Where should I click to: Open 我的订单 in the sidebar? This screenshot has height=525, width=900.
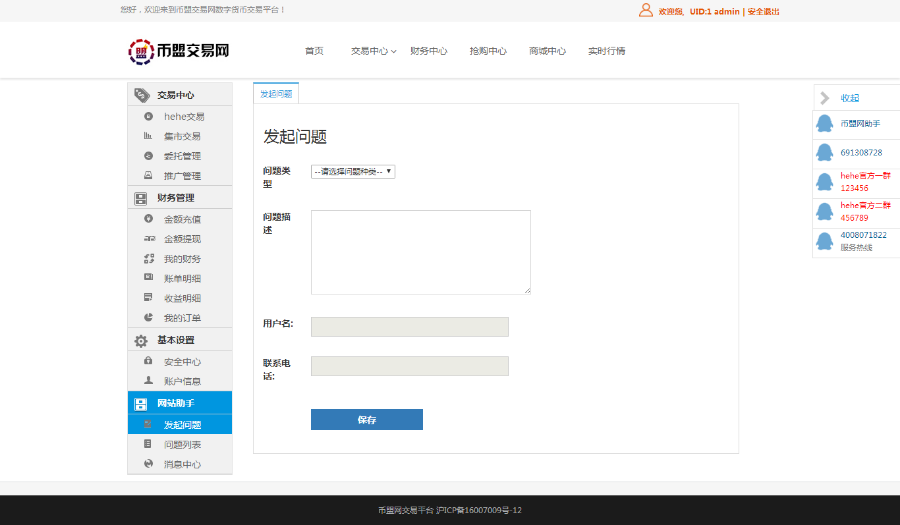click(182, 317)
